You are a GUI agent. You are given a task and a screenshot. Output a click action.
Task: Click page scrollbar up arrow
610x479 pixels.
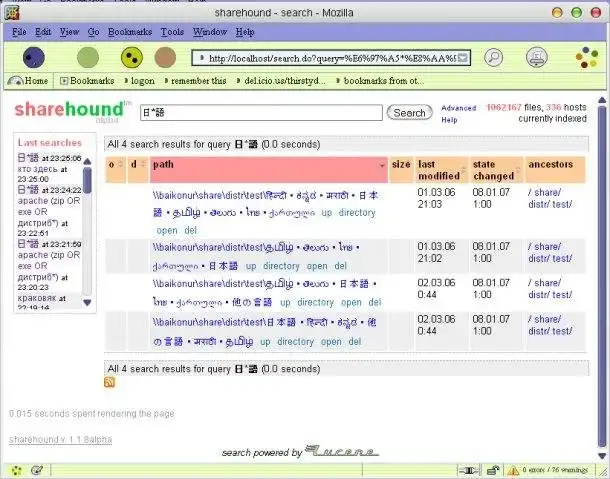[x=602, y=100]
